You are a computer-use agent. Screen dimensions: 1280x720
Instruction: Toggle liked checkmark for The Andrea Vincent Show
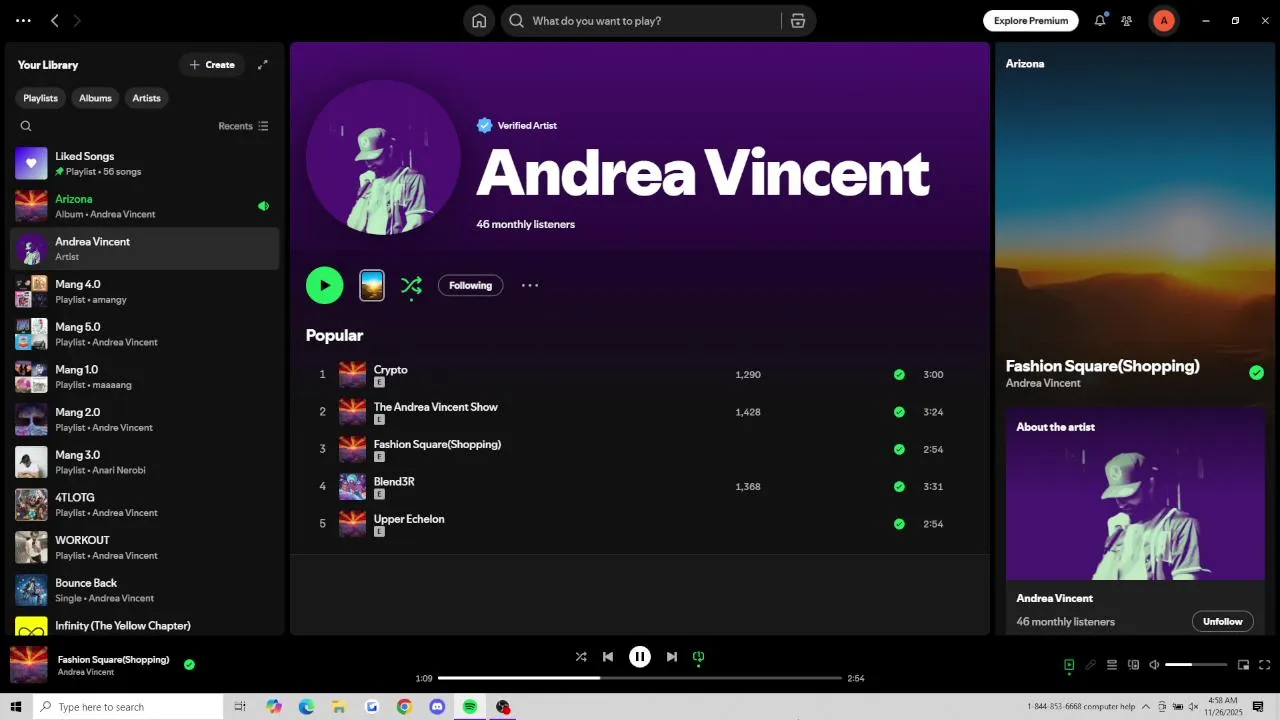coord(899,412)
